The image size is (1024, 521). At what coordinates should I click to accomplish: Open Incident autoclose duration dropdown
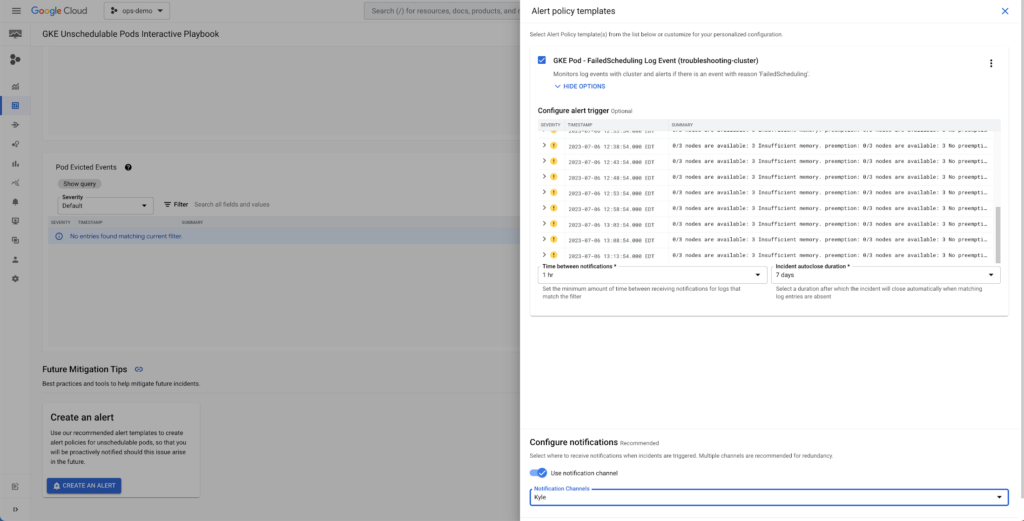pos(886,275)
